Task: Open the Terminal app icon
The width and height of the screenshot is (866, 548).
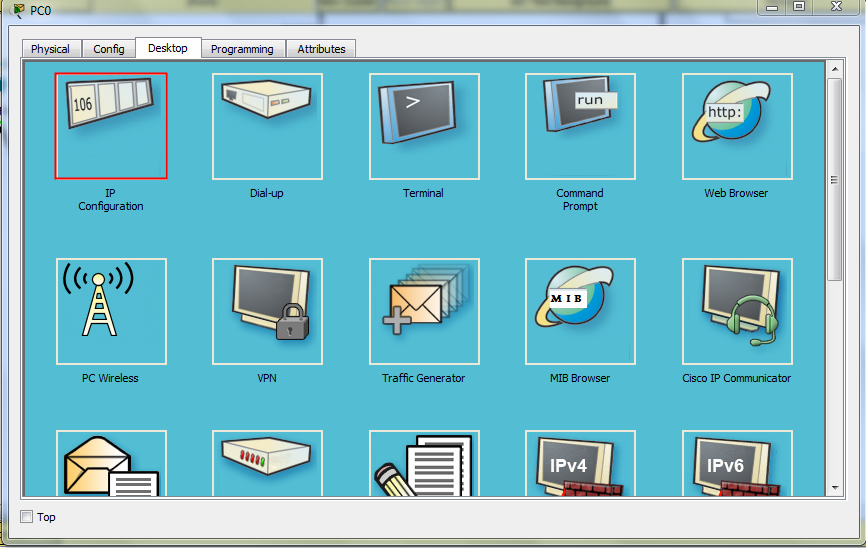Action: [x=424, y=126]
